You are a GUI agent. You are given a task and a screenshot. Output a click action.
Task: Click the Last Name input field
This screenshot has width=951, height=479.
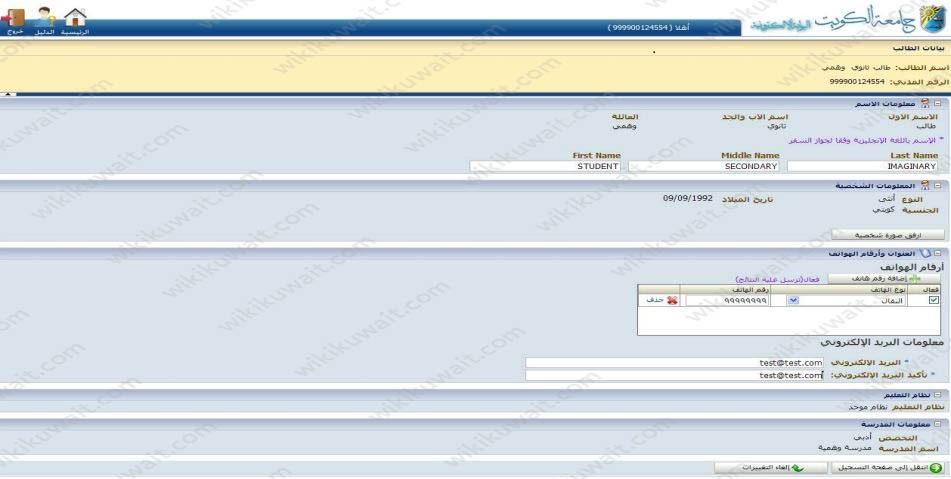pos(863,167)
